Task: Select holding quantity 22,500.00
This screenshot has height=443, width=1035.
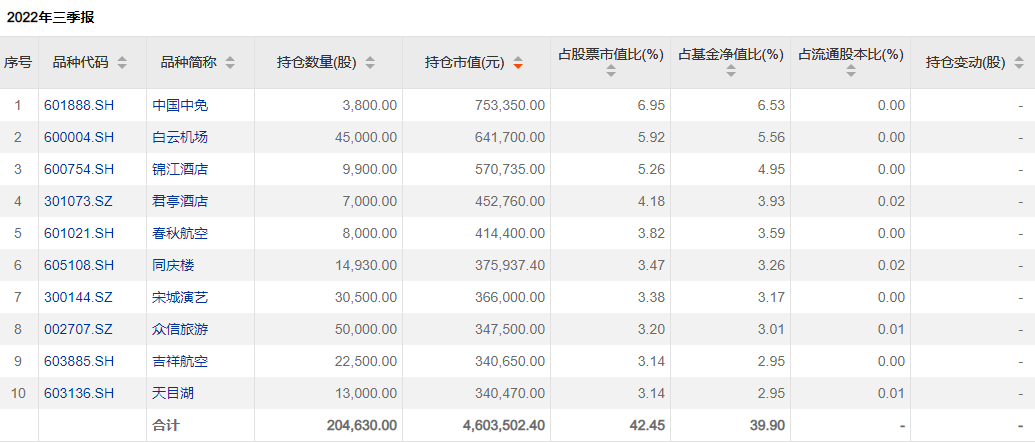Action: tap(366, 362)
